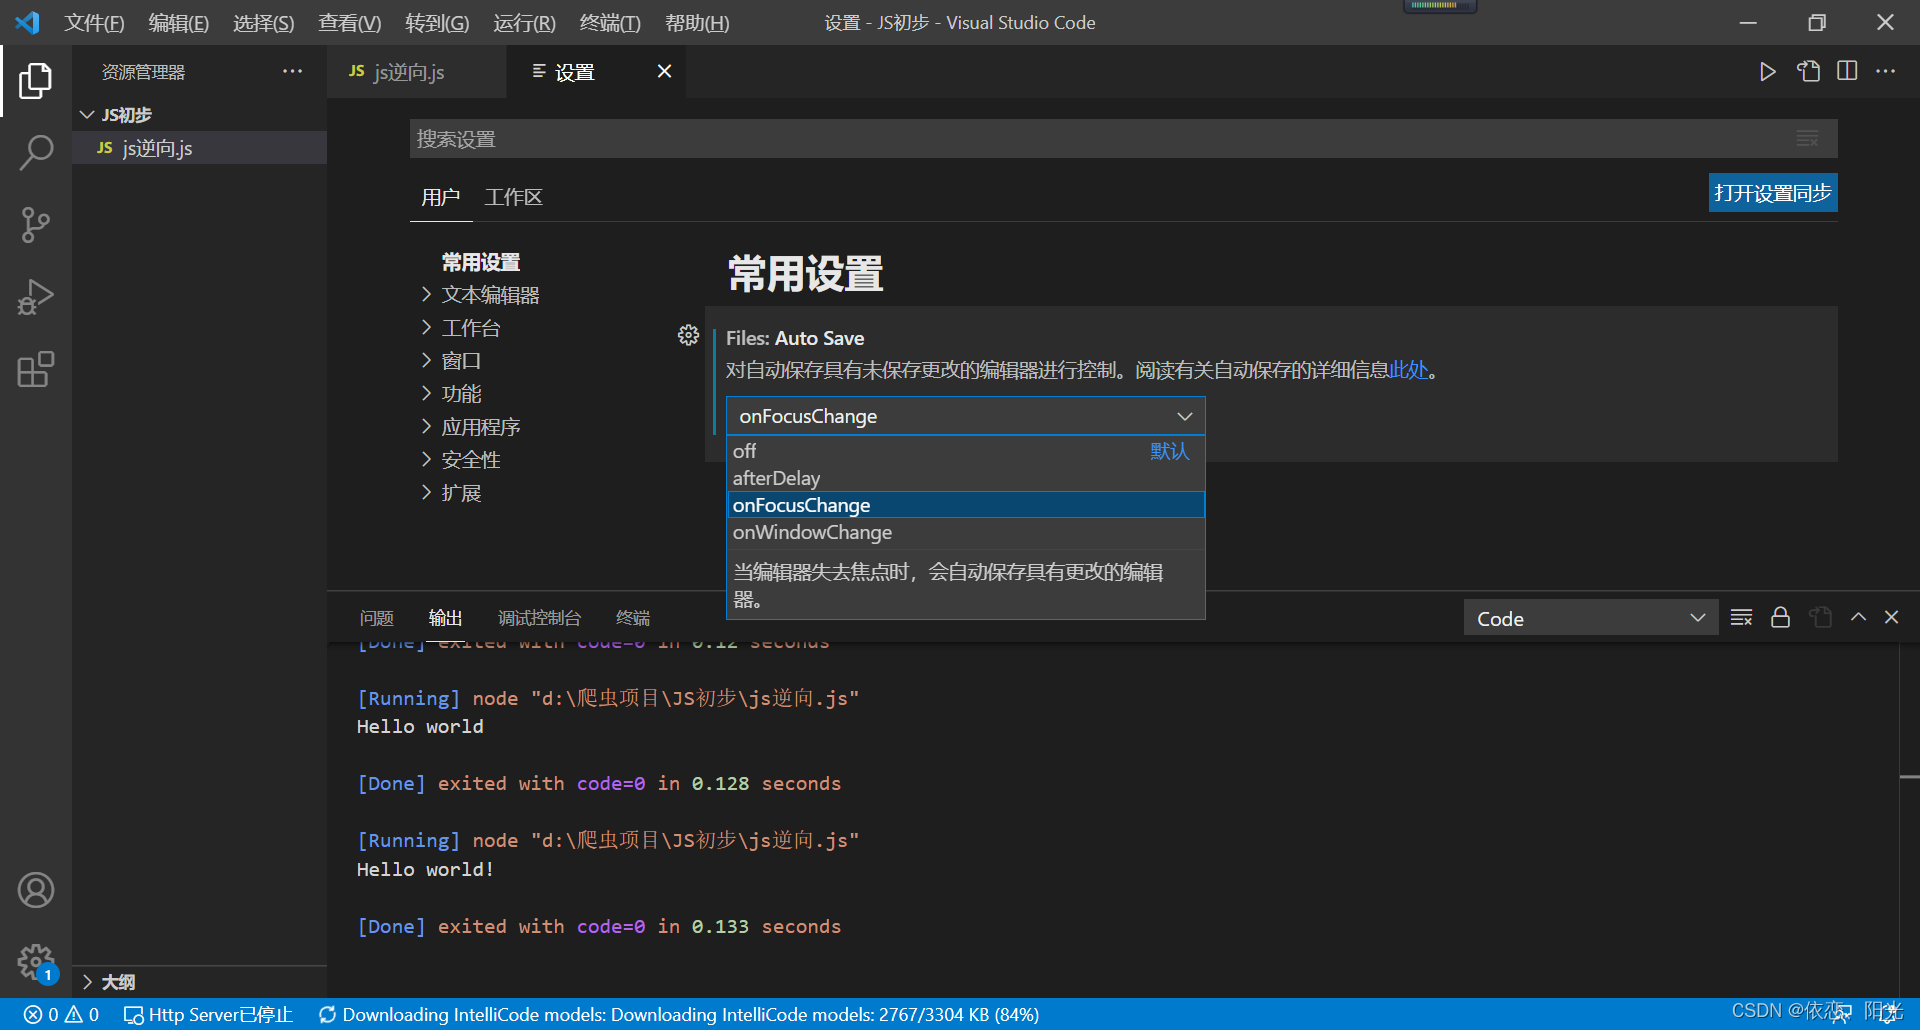Select the off option in the Auto Save list
Screen dimensions: 1920x1030
pos(965,451)
